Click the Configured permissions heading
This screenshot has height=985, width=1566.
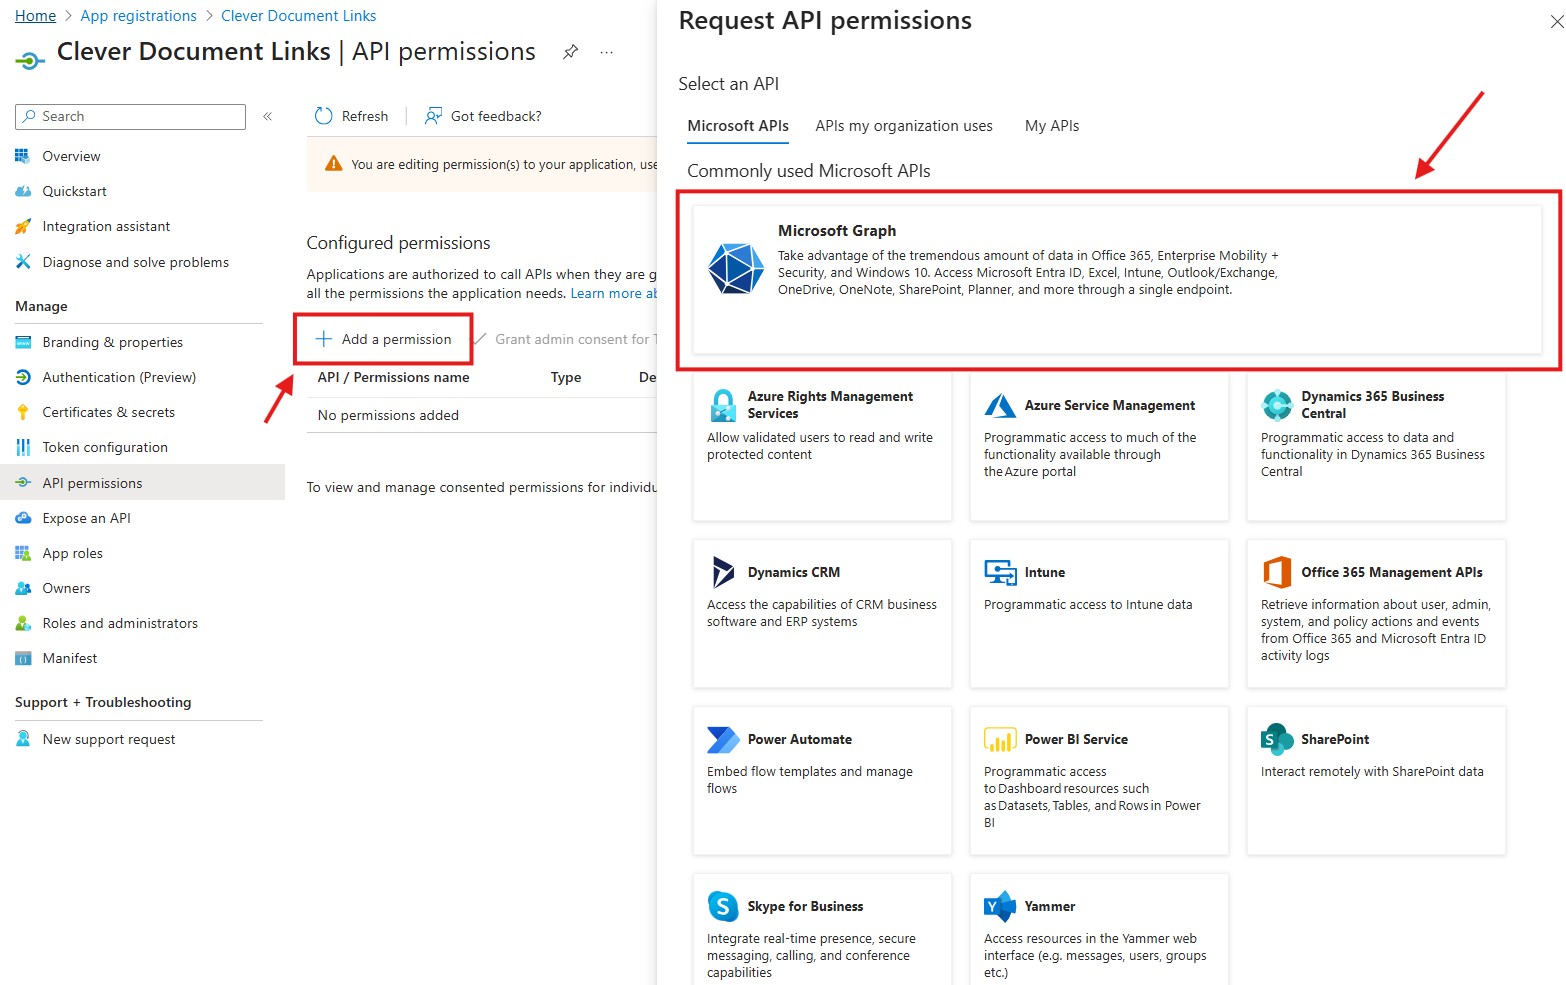click(x=398, y=243)
